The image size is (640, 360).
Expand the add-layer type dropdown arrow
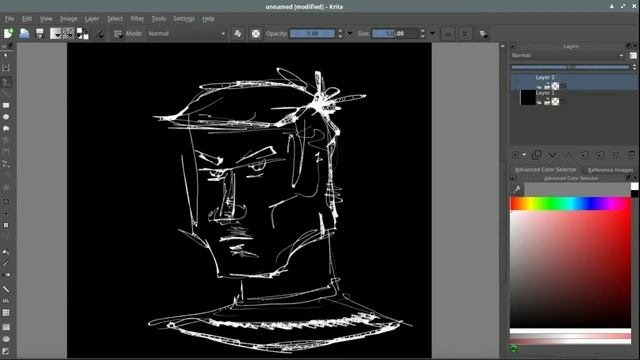524,155
